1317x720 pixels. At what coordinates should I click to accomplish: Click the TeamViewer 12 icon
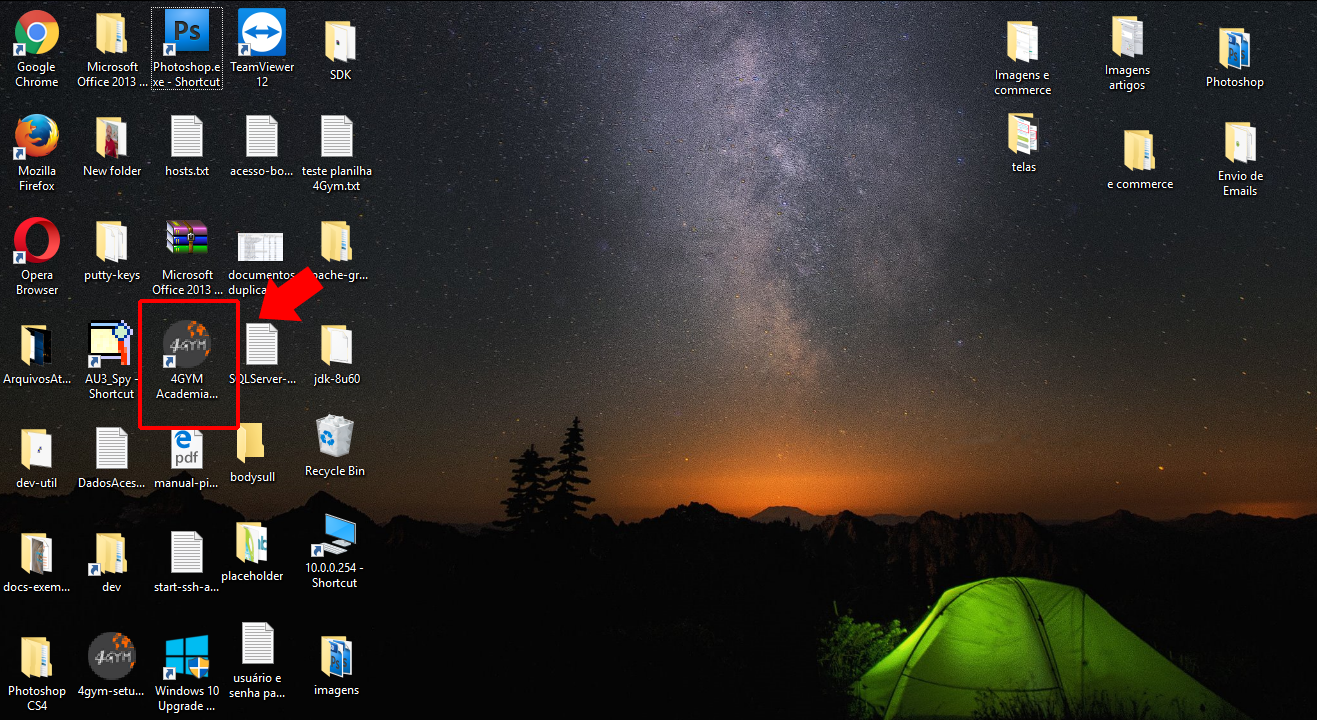tap(262, 35)
